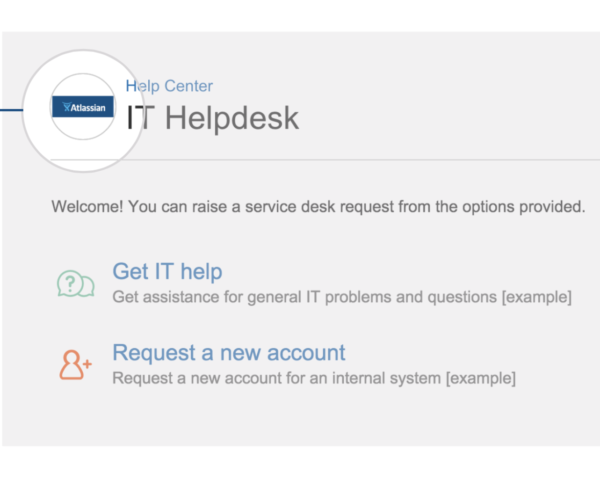This screenshot has height=480, width=600.
Task: Click the smaller speech bubble behind the question bubble
Action: point(89,286)
